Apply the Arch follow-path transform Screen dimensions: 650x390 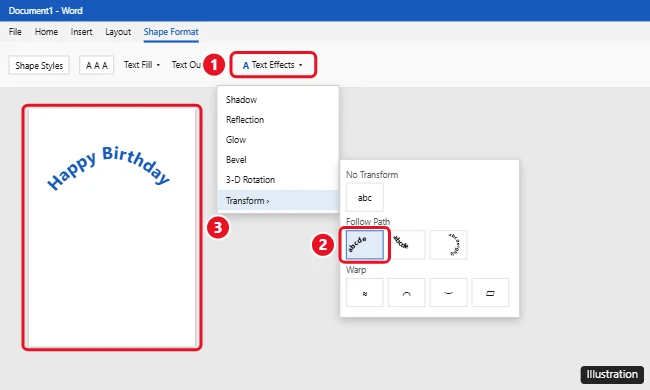(x=365, y=245)
